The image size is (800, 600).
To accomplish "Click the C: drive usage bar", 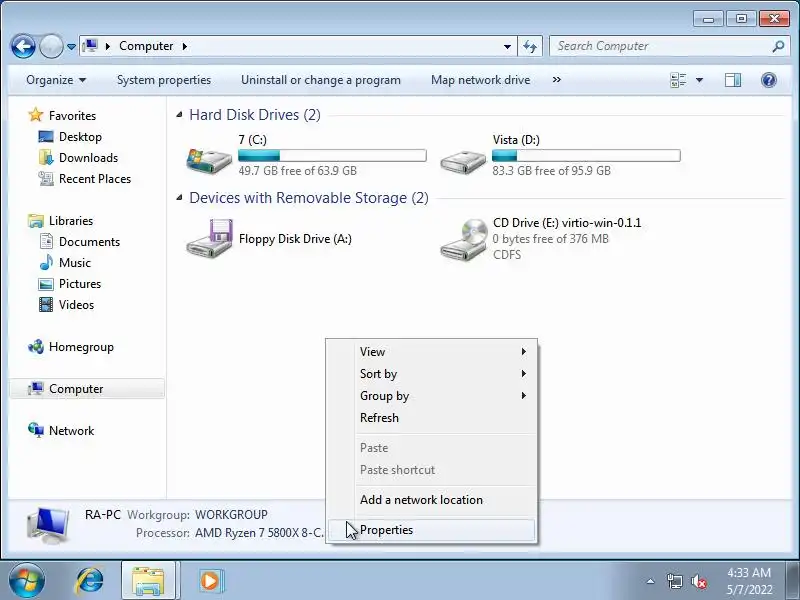I will click(332, 155).
